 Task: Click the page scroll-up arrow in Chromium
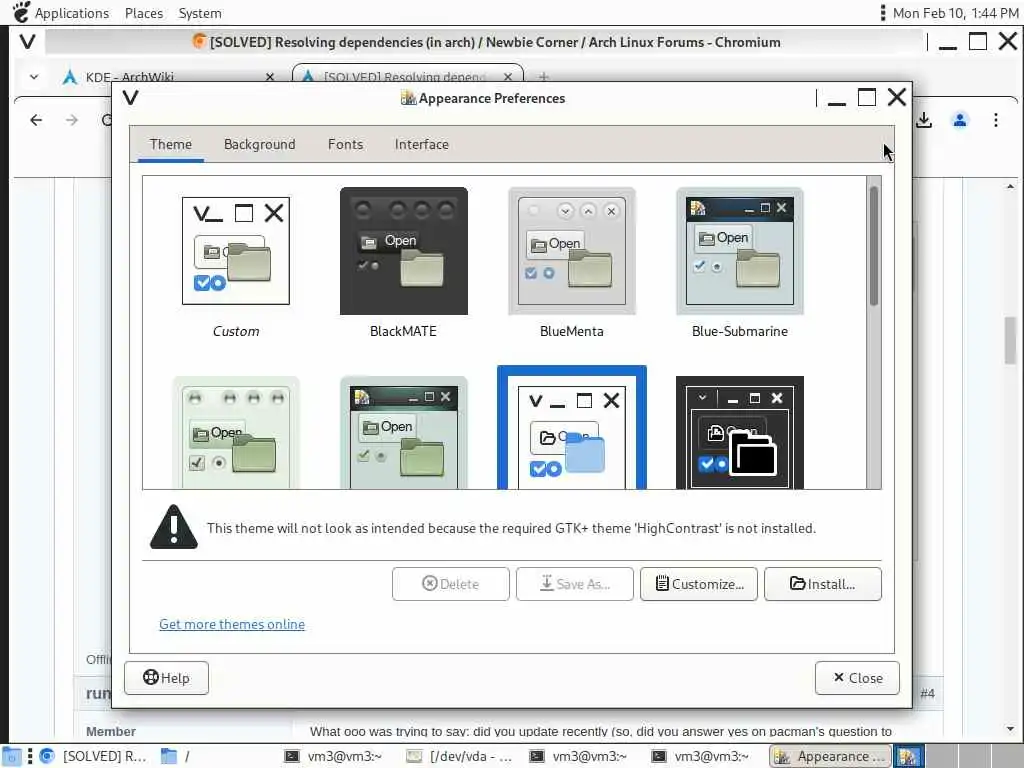[1010, 187]
